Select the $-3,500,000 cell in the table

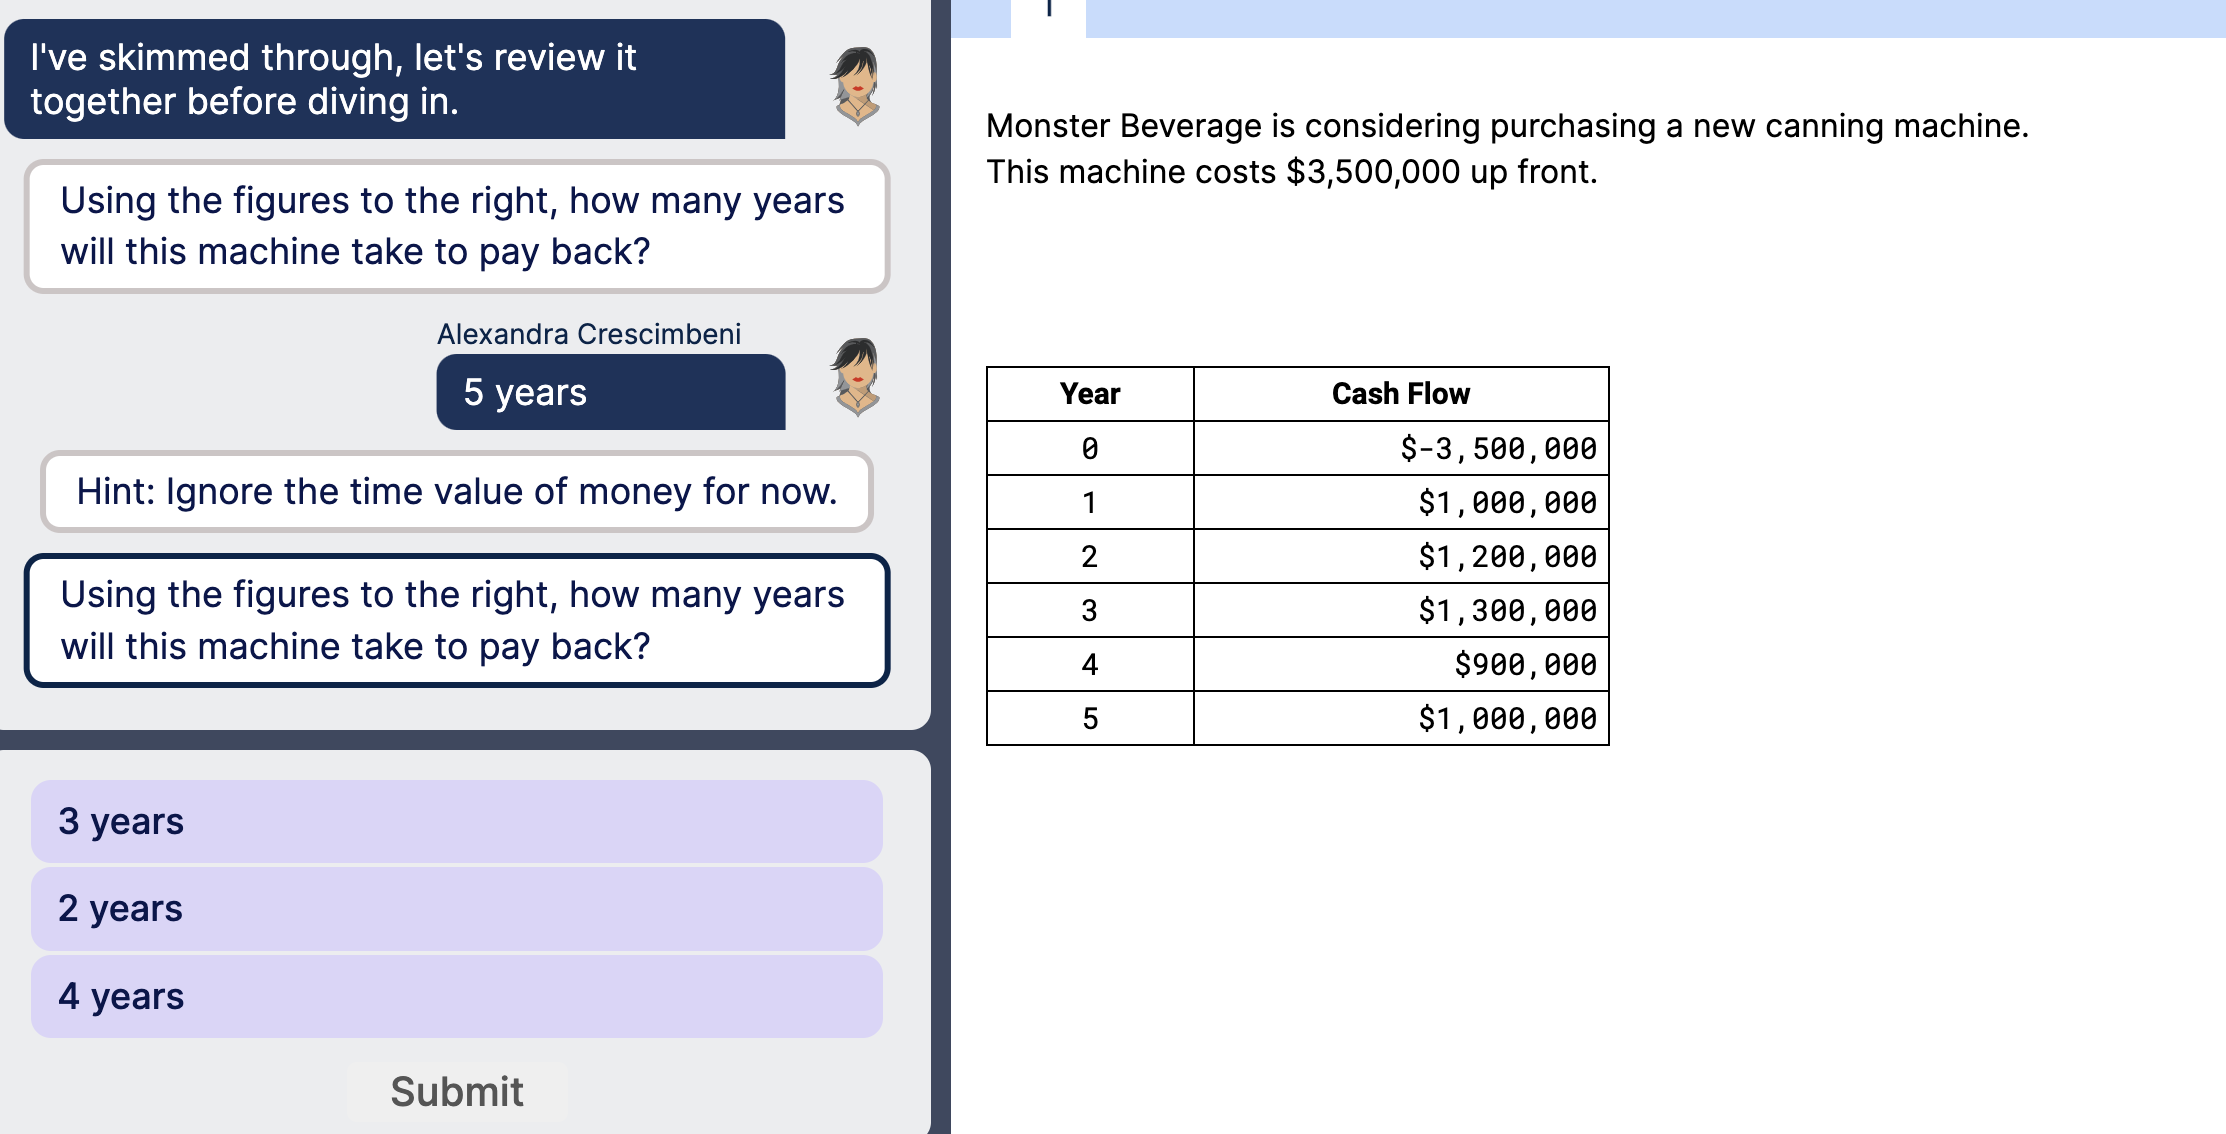point(1497,448)
